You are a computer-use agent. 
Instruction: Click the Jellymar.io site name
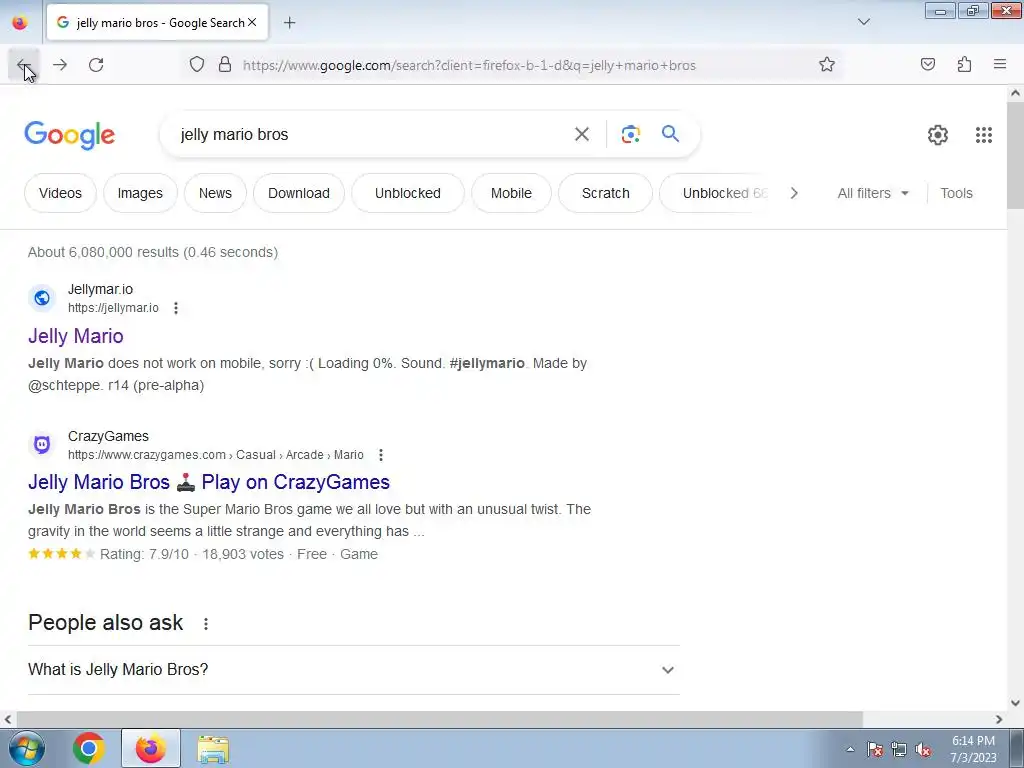[x=101, y=289]
